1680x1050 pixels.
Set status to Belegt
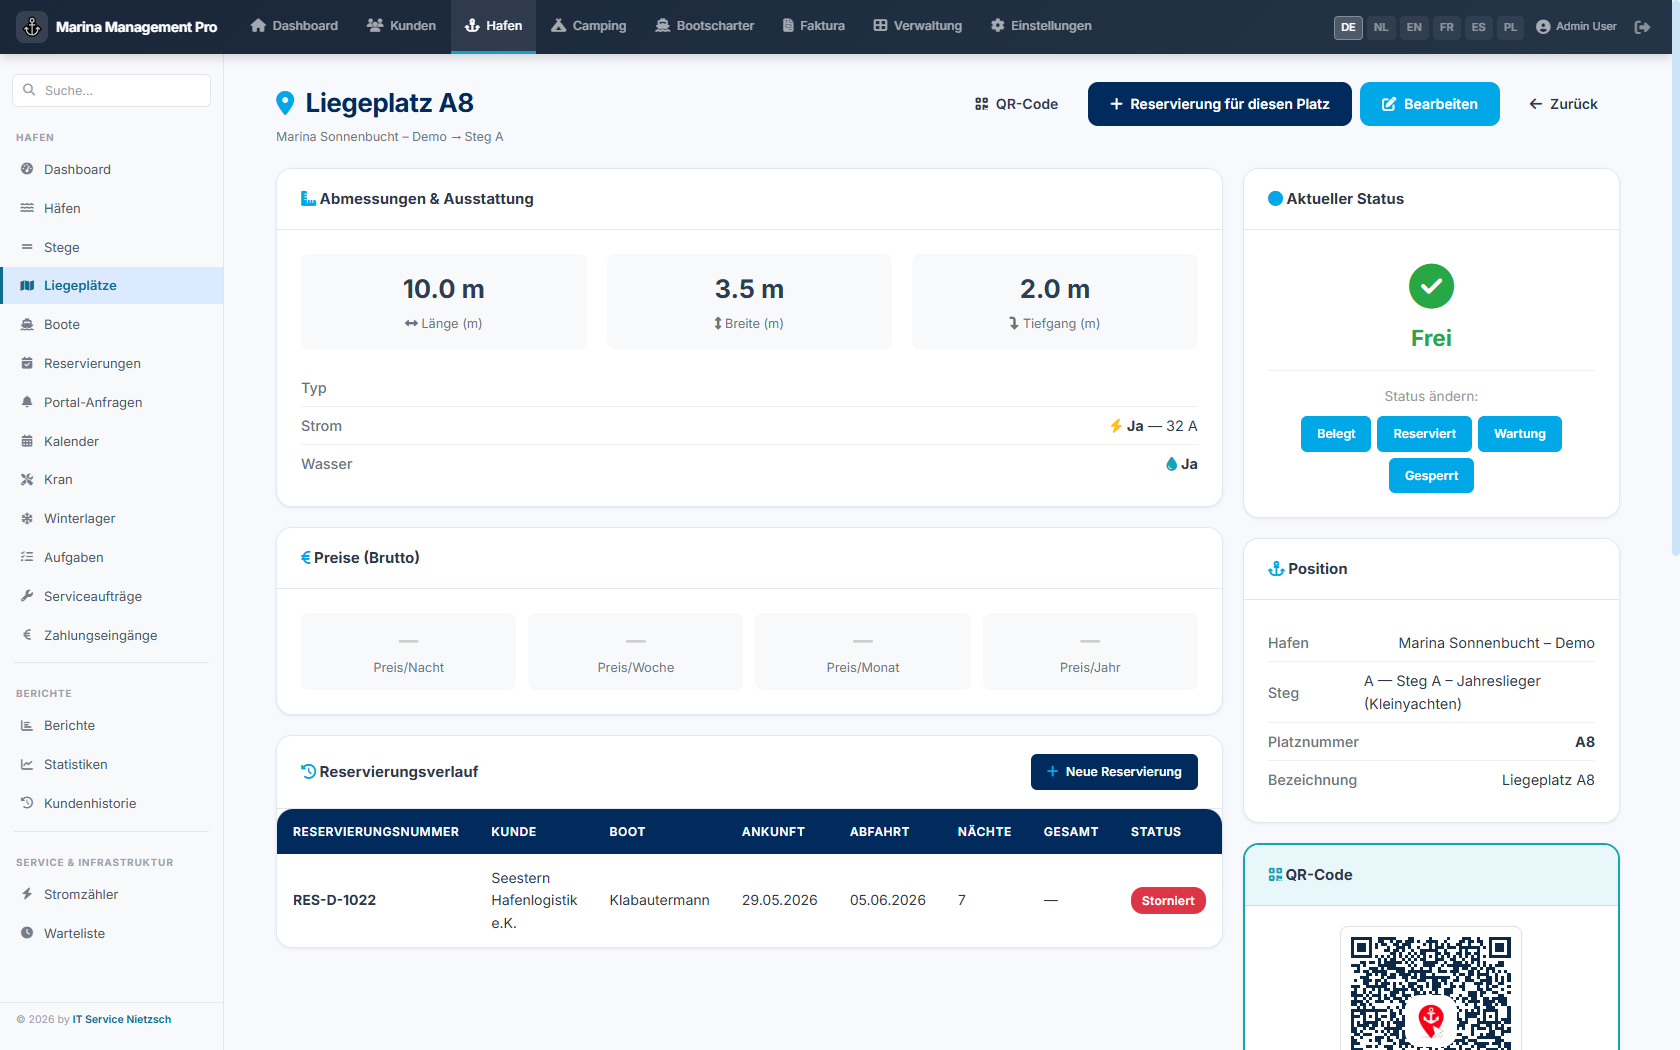[1336, 434]
